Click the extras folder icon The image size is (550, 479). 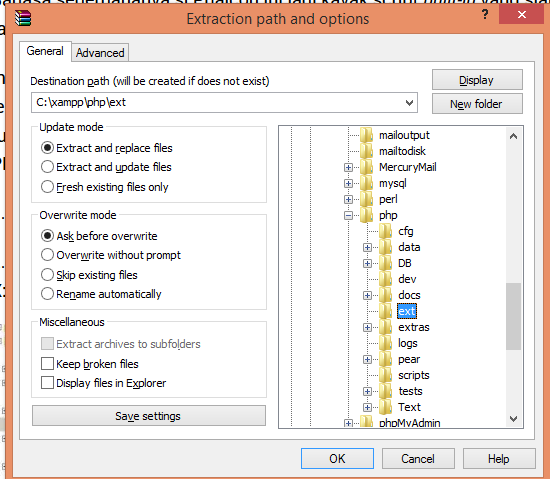385,327
